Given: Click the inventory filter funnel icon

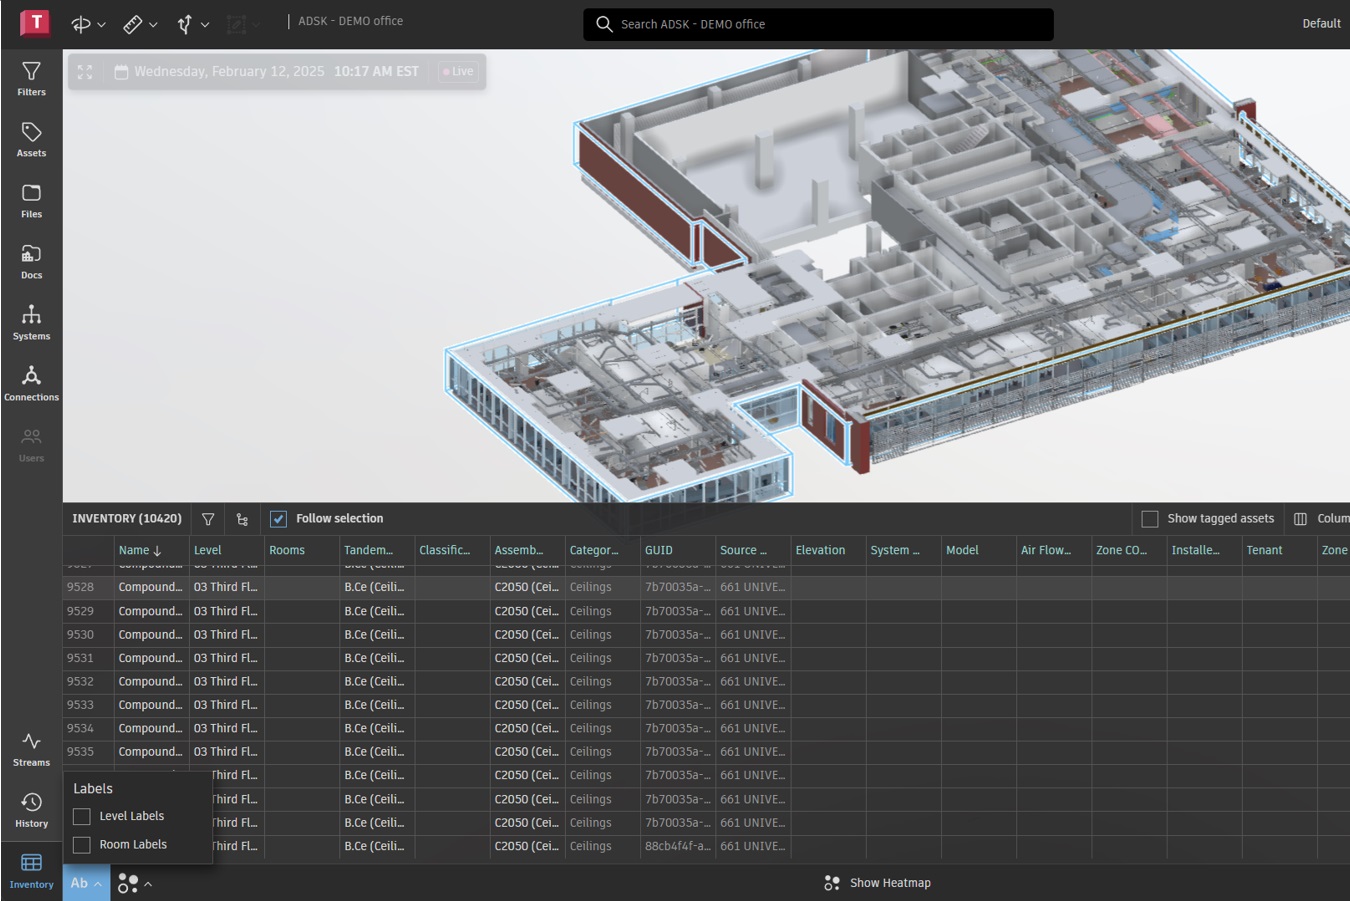Looking at the screenshot, I should 207,518.
